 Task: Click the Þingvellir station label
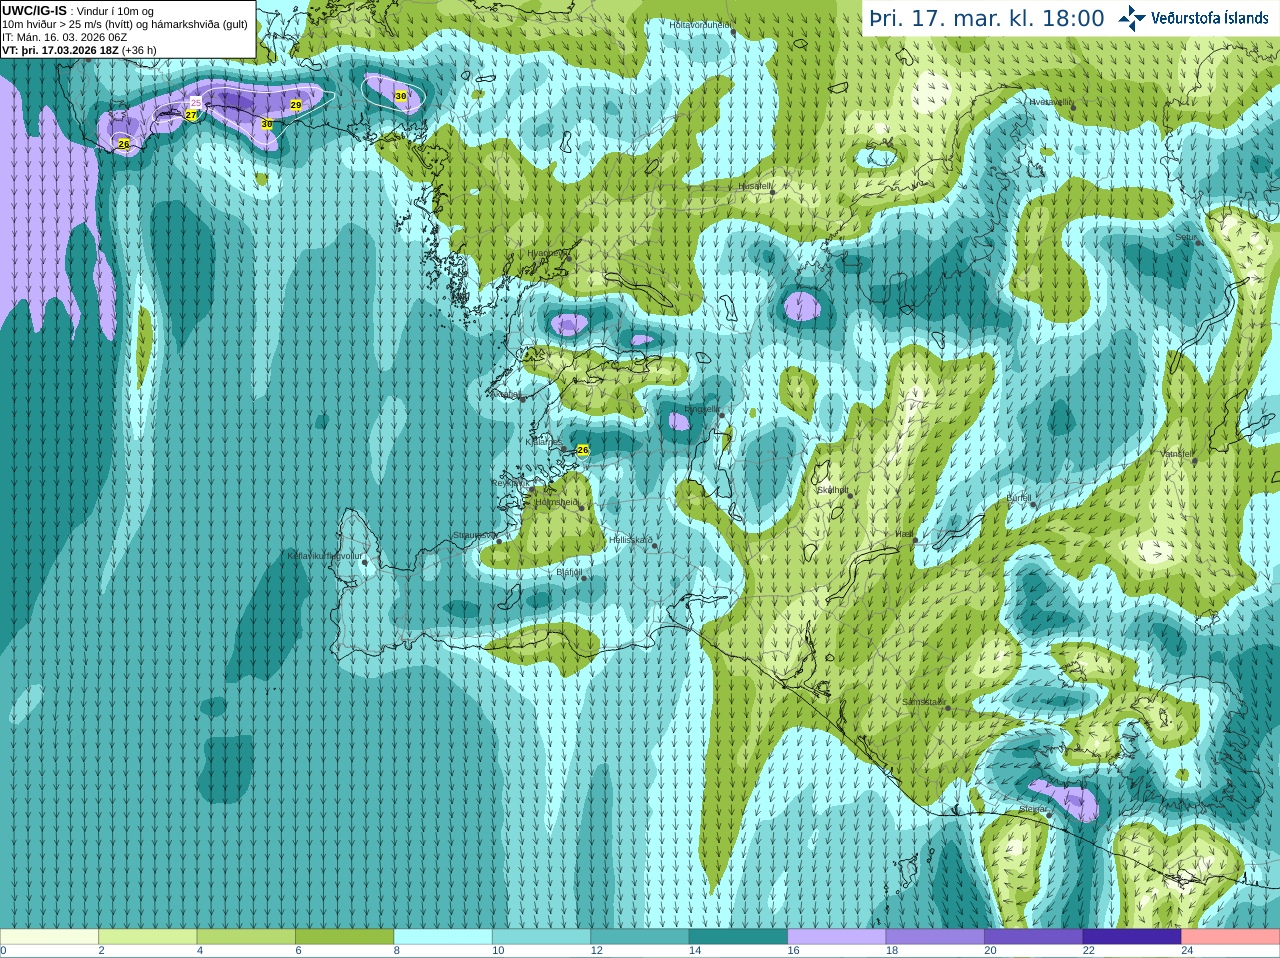701,409
